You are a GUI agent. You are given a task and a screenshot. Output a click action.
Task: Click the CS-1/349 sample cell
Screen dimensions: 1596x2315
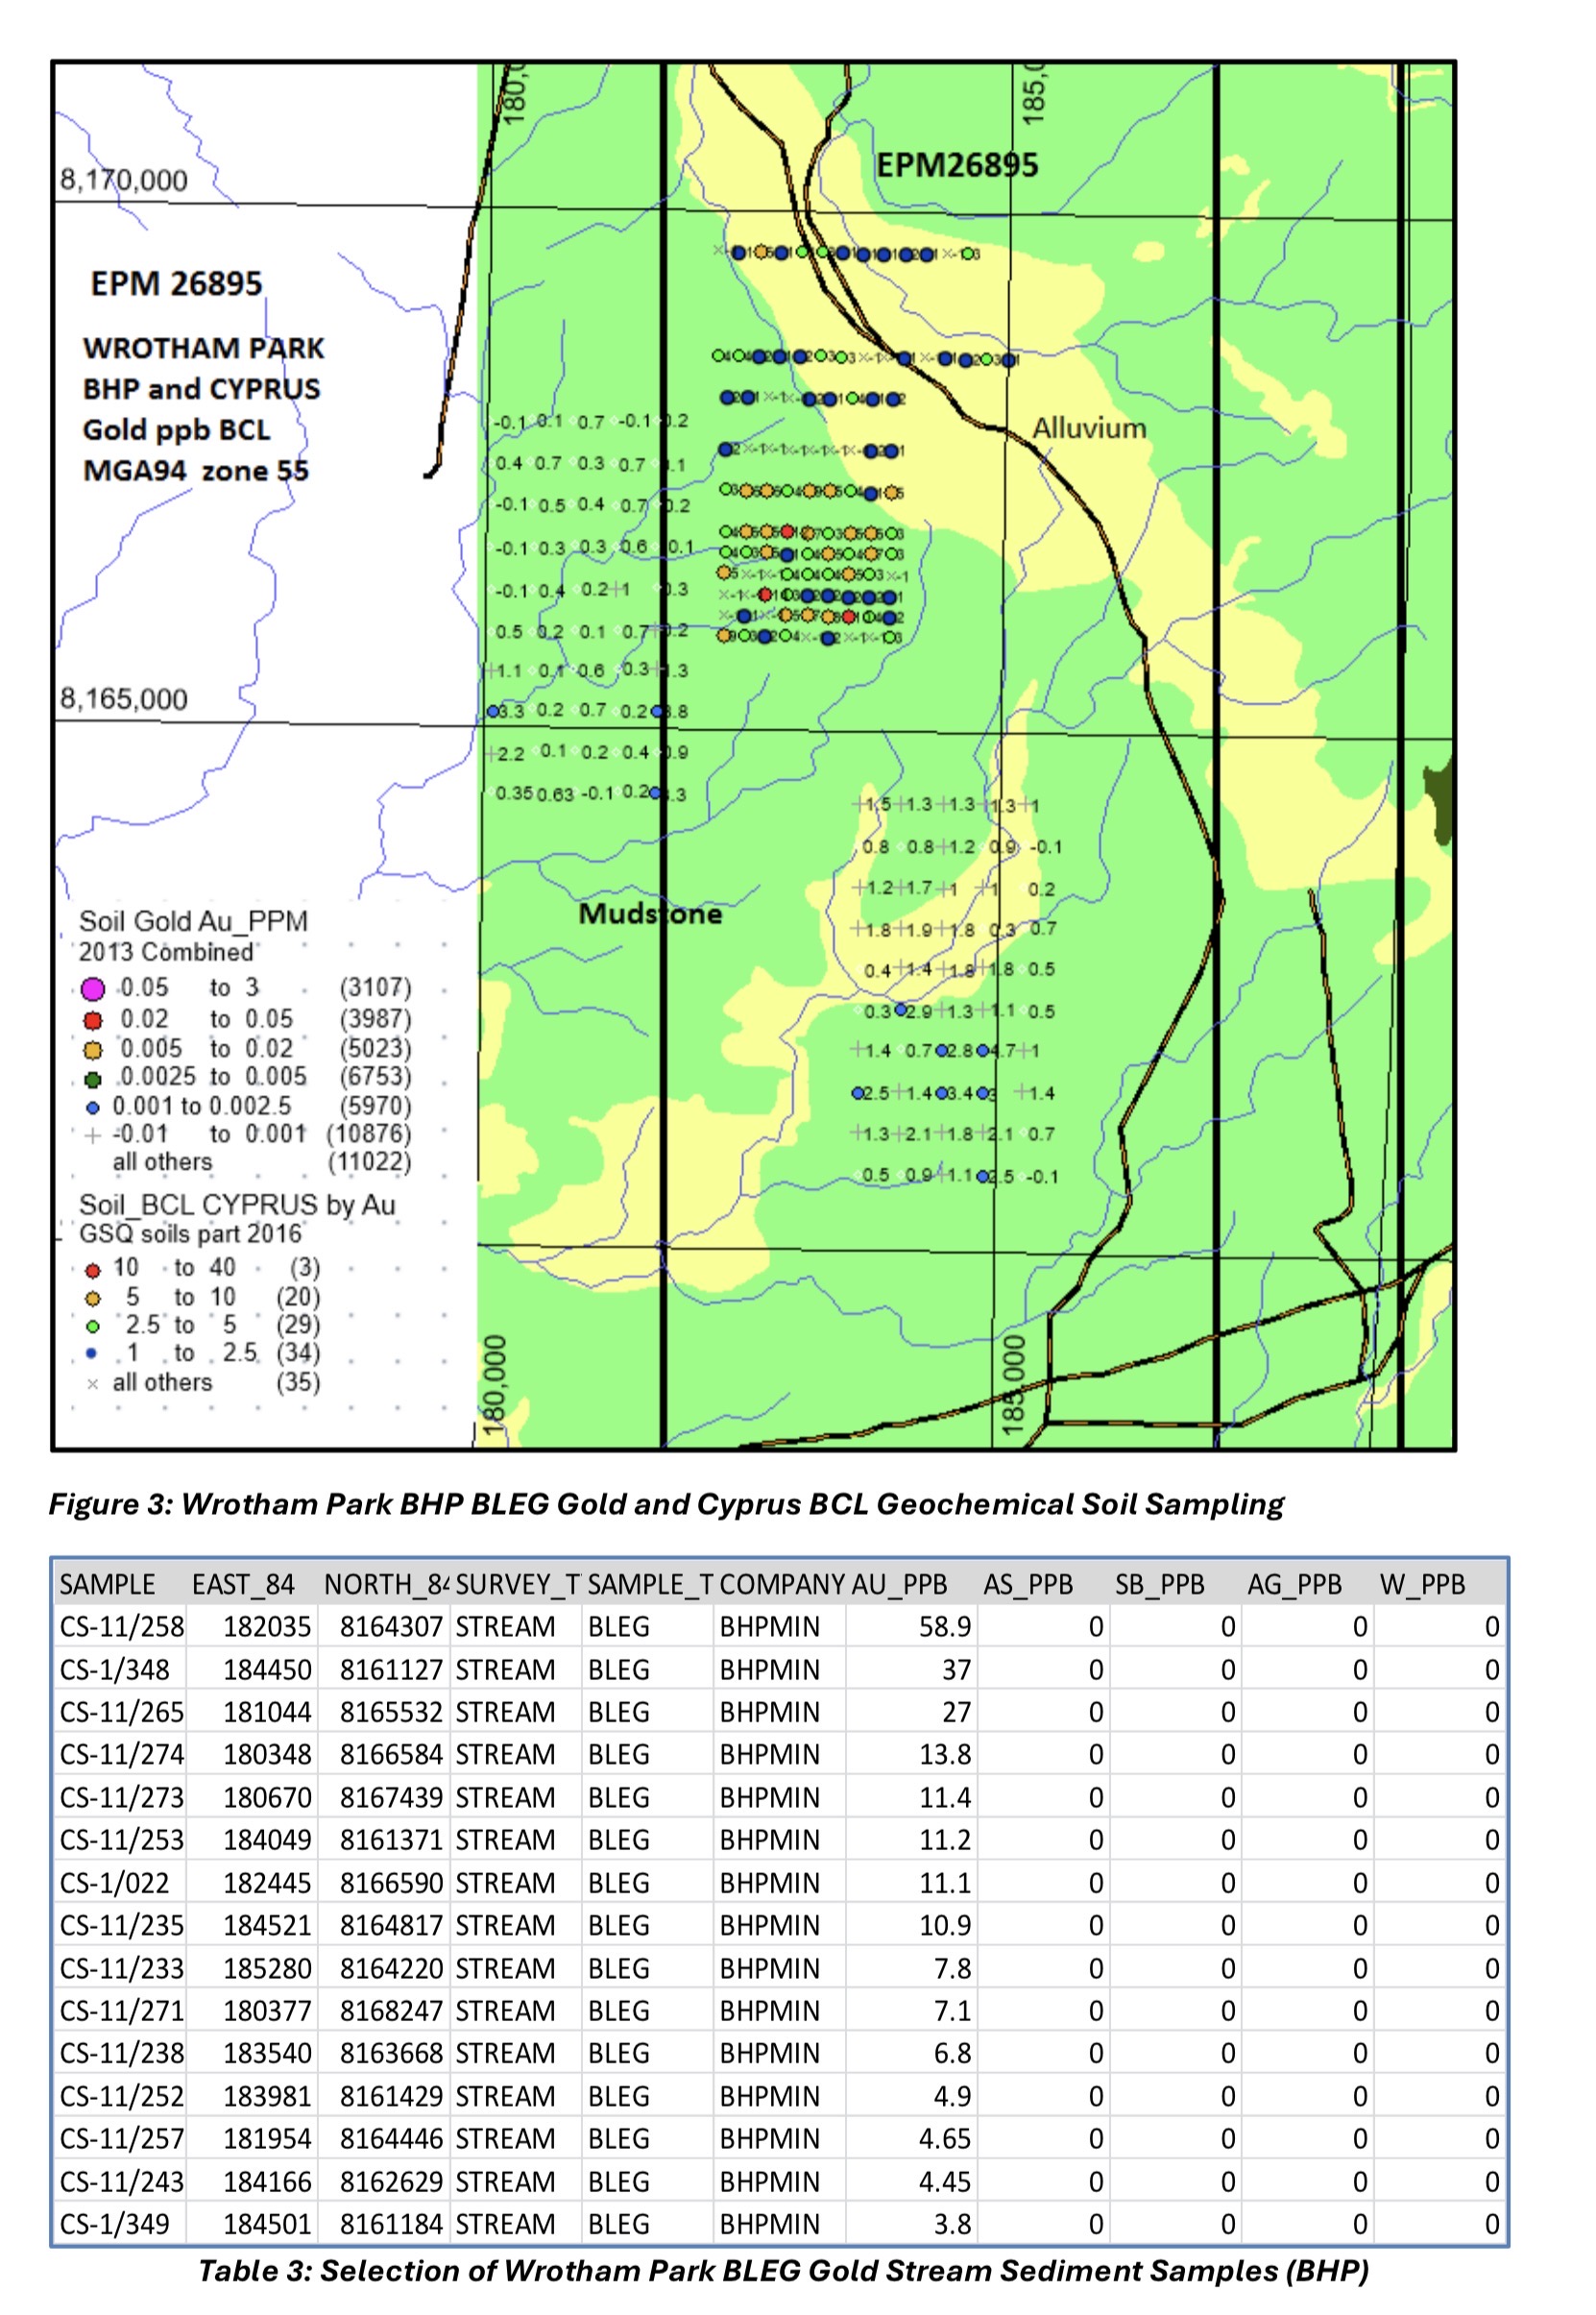click(114, 2224)
